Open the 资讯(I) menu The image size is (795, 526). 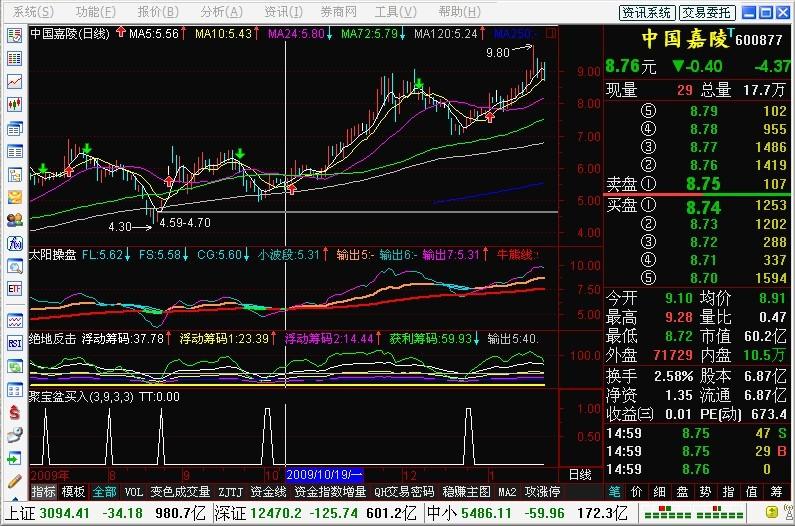(x=283, y=11)
